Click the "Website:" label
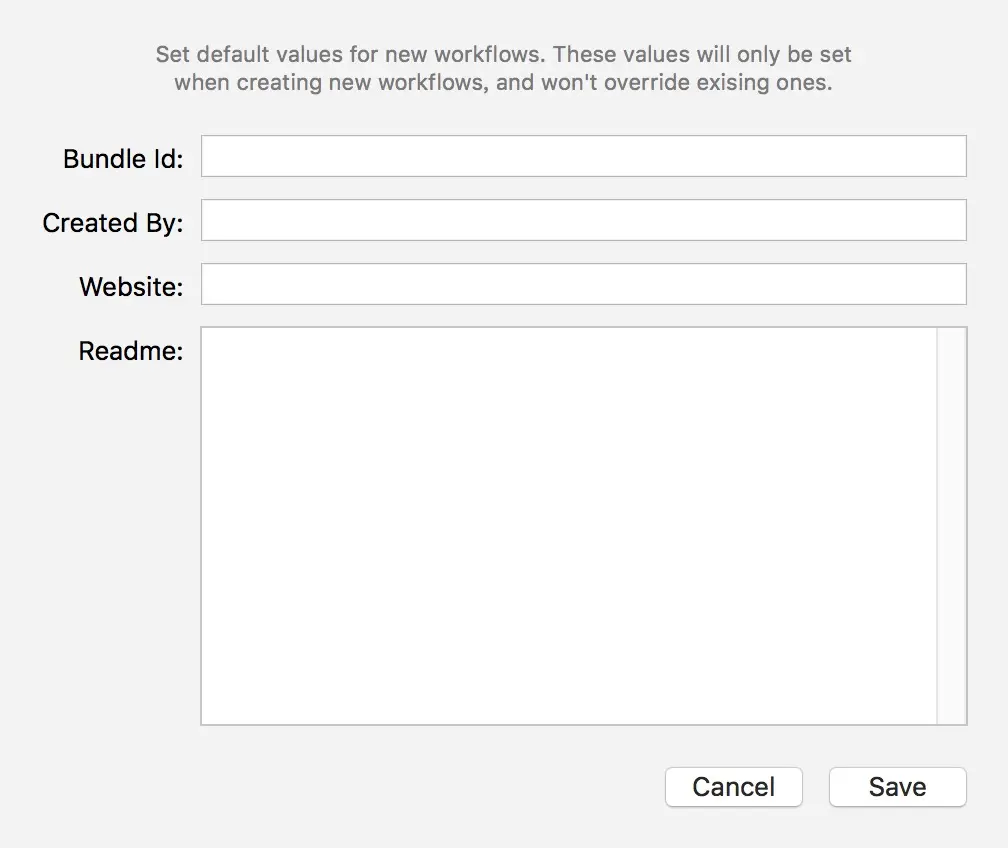 131,287
